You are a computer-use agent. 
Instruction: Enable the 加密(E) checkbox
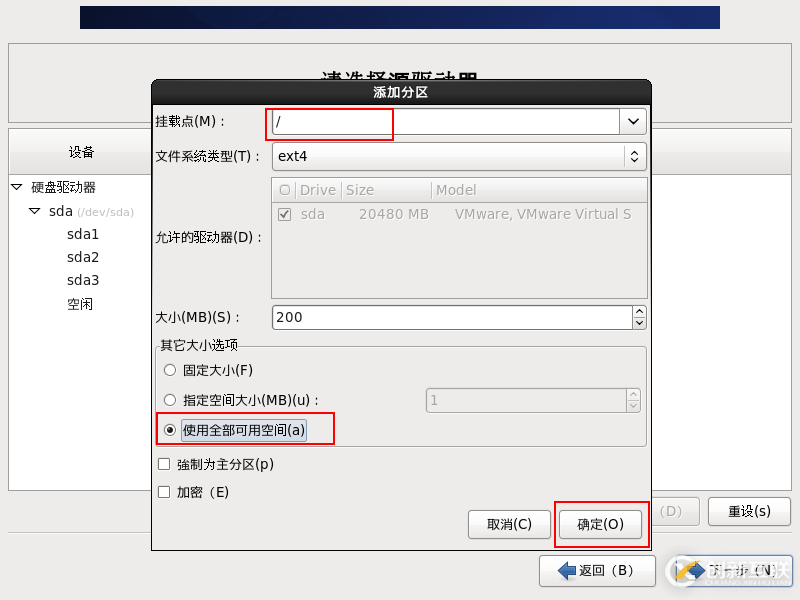coord(166,491)
